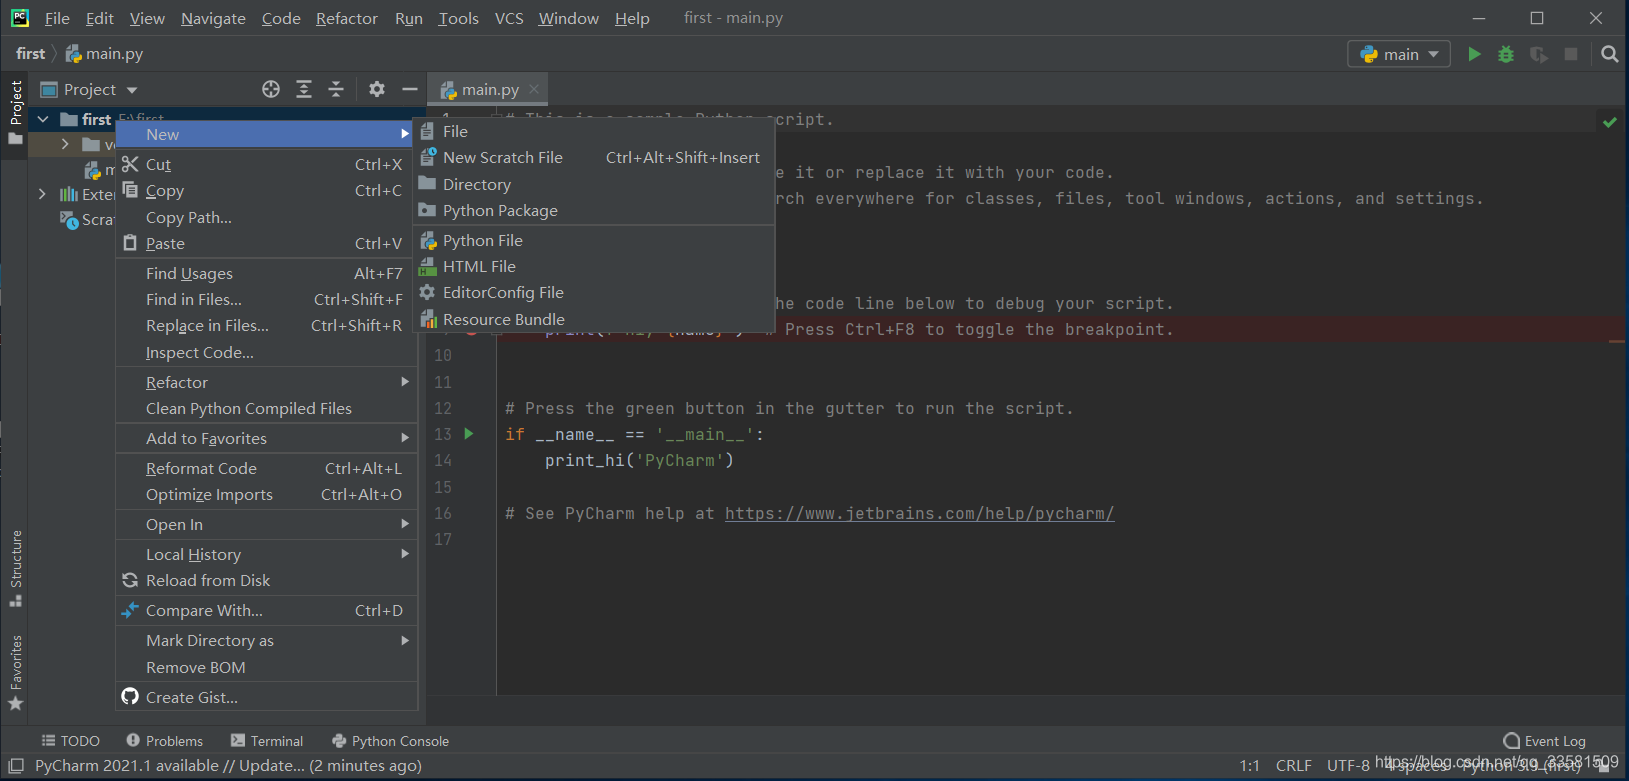Open the Python Console tool window
Screen dimensions: 1629x781
click(x=390, y=741)
